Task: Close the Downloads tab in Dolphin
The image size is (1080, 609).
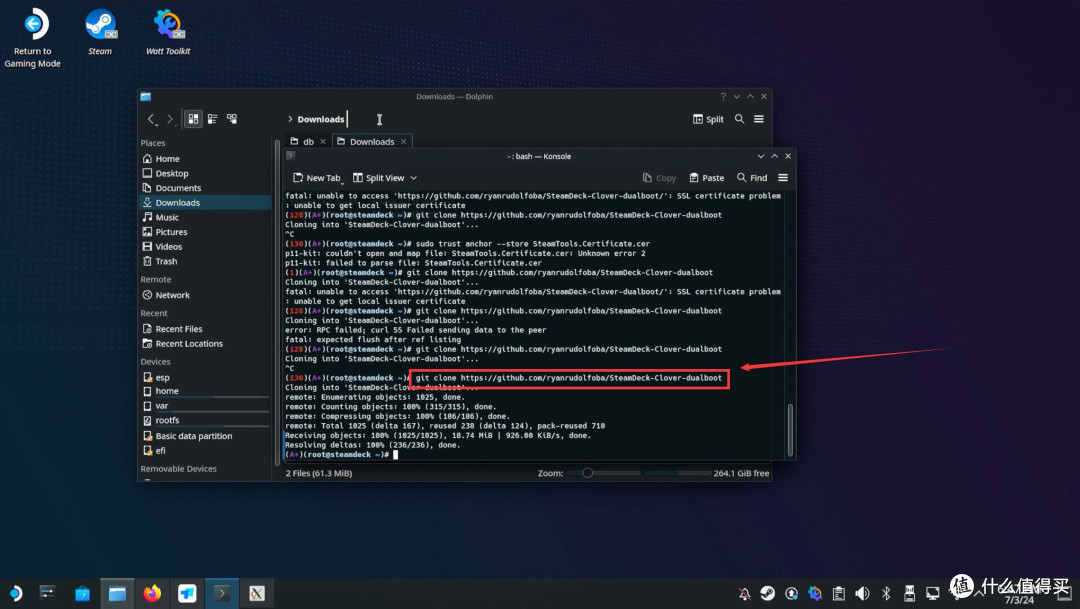Action: 404,141
